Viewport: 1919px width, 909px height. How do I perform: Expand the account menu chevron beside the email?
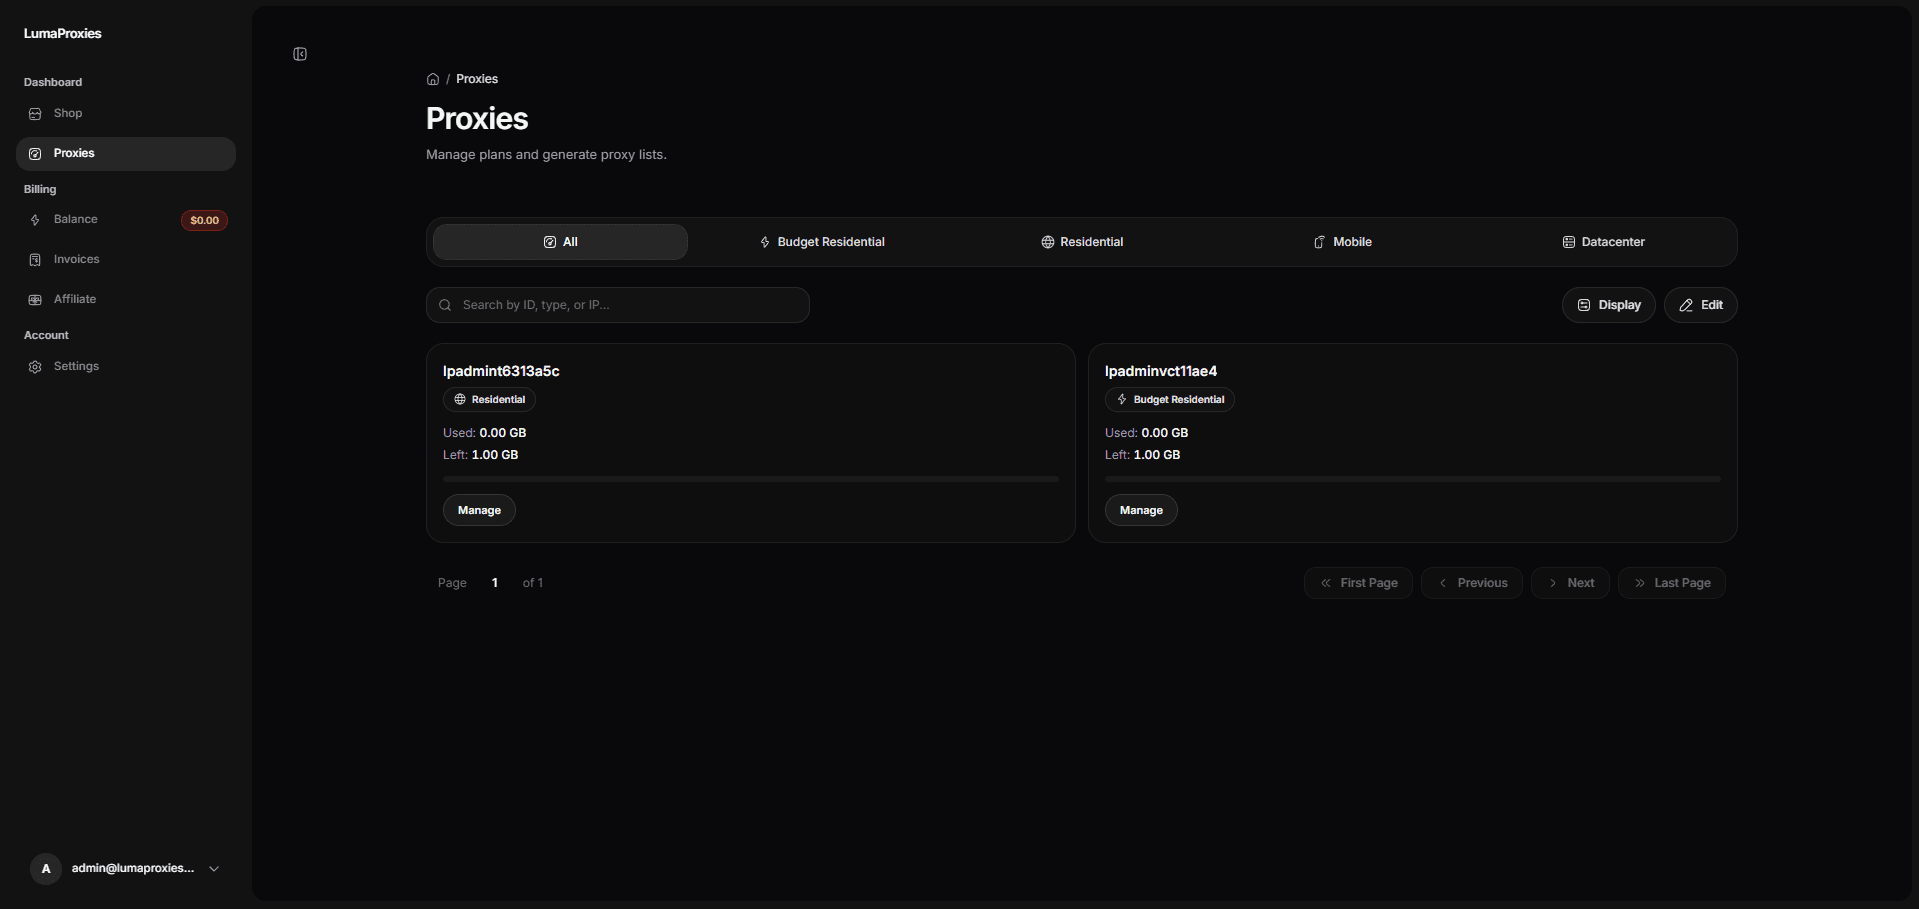(213, 869)
